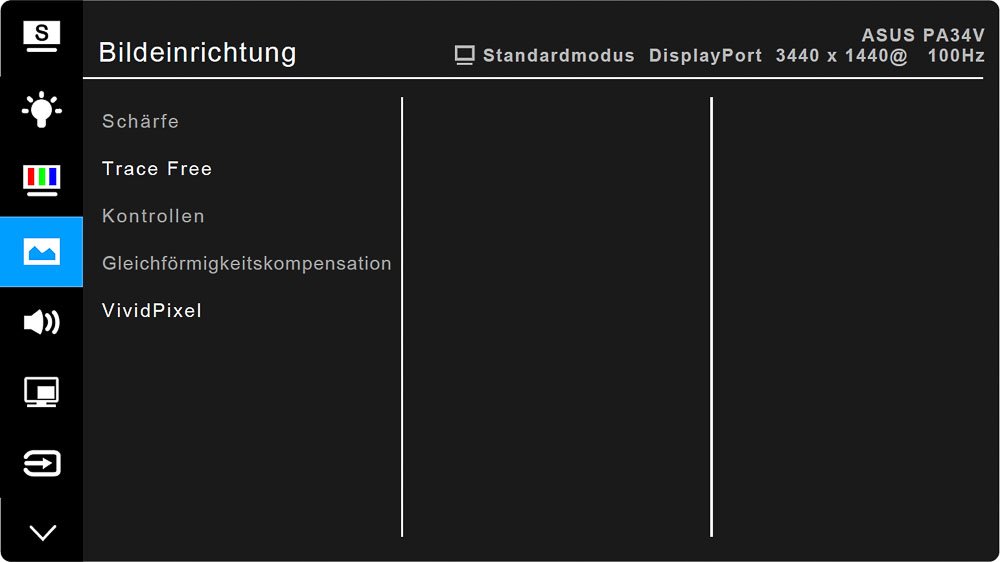Expand more menus with the down chevron
This screenshot has width=1000, height=562.
click(x=43, y=532)
